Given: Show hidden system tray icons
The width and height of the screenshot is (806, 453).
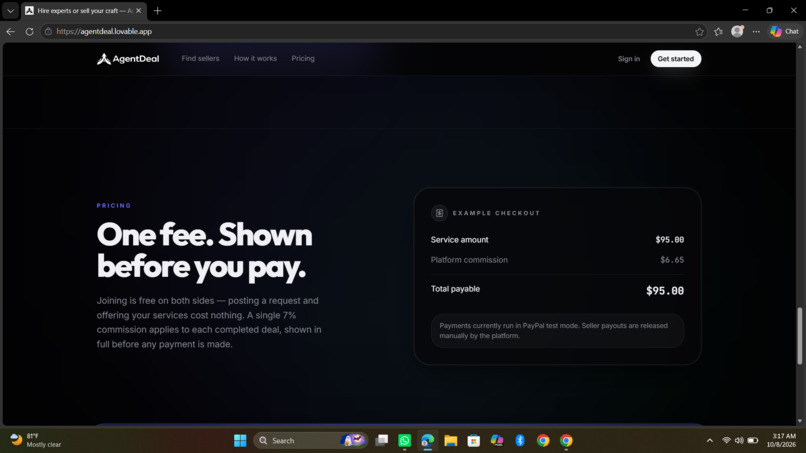Looking at the screenshot, I should click(x=710, y=441).
